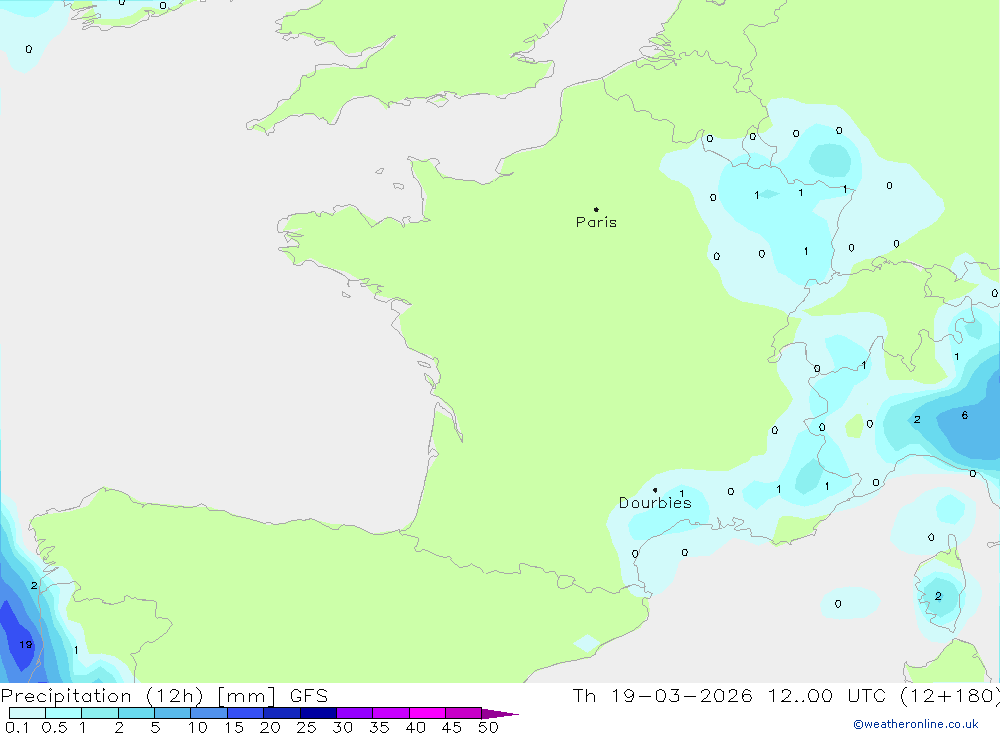
Task: Click the '6' precipitation value over Italy
Action: [965, 415]
